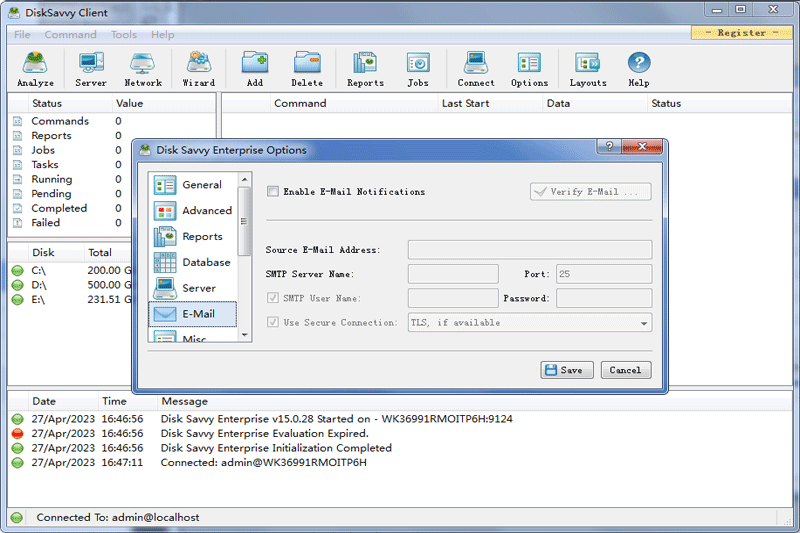
Task: Cancel the options dialog
Action: pos(626,370)
